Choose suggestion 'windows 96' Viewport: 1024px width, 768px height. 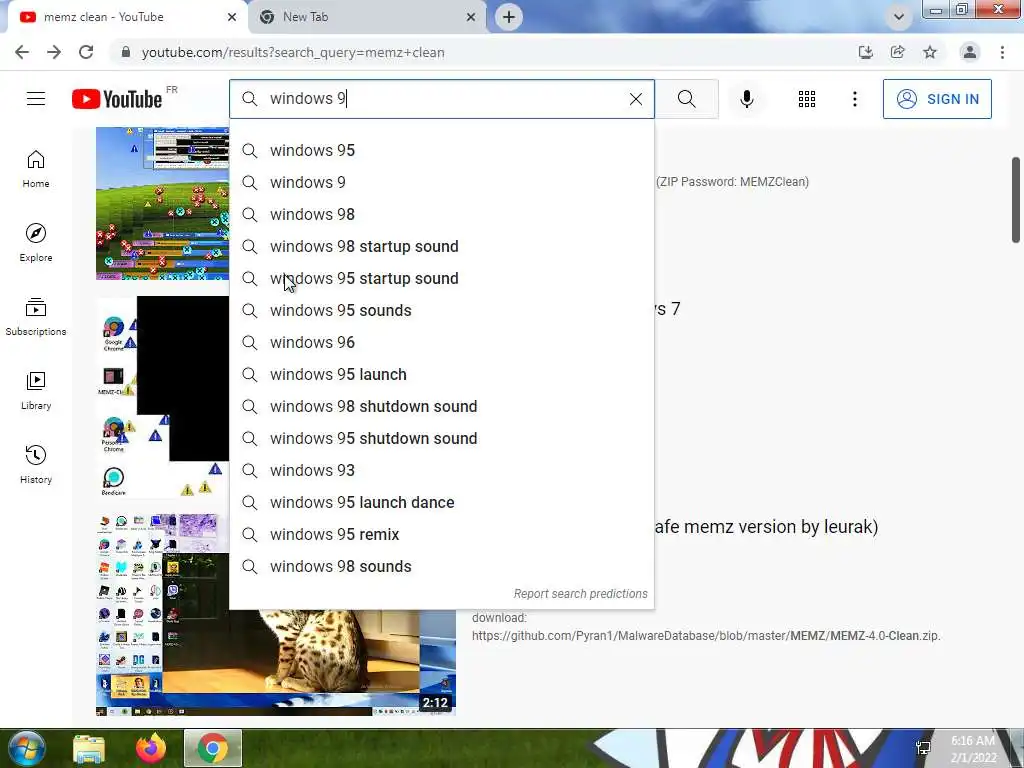pos(441,342)
